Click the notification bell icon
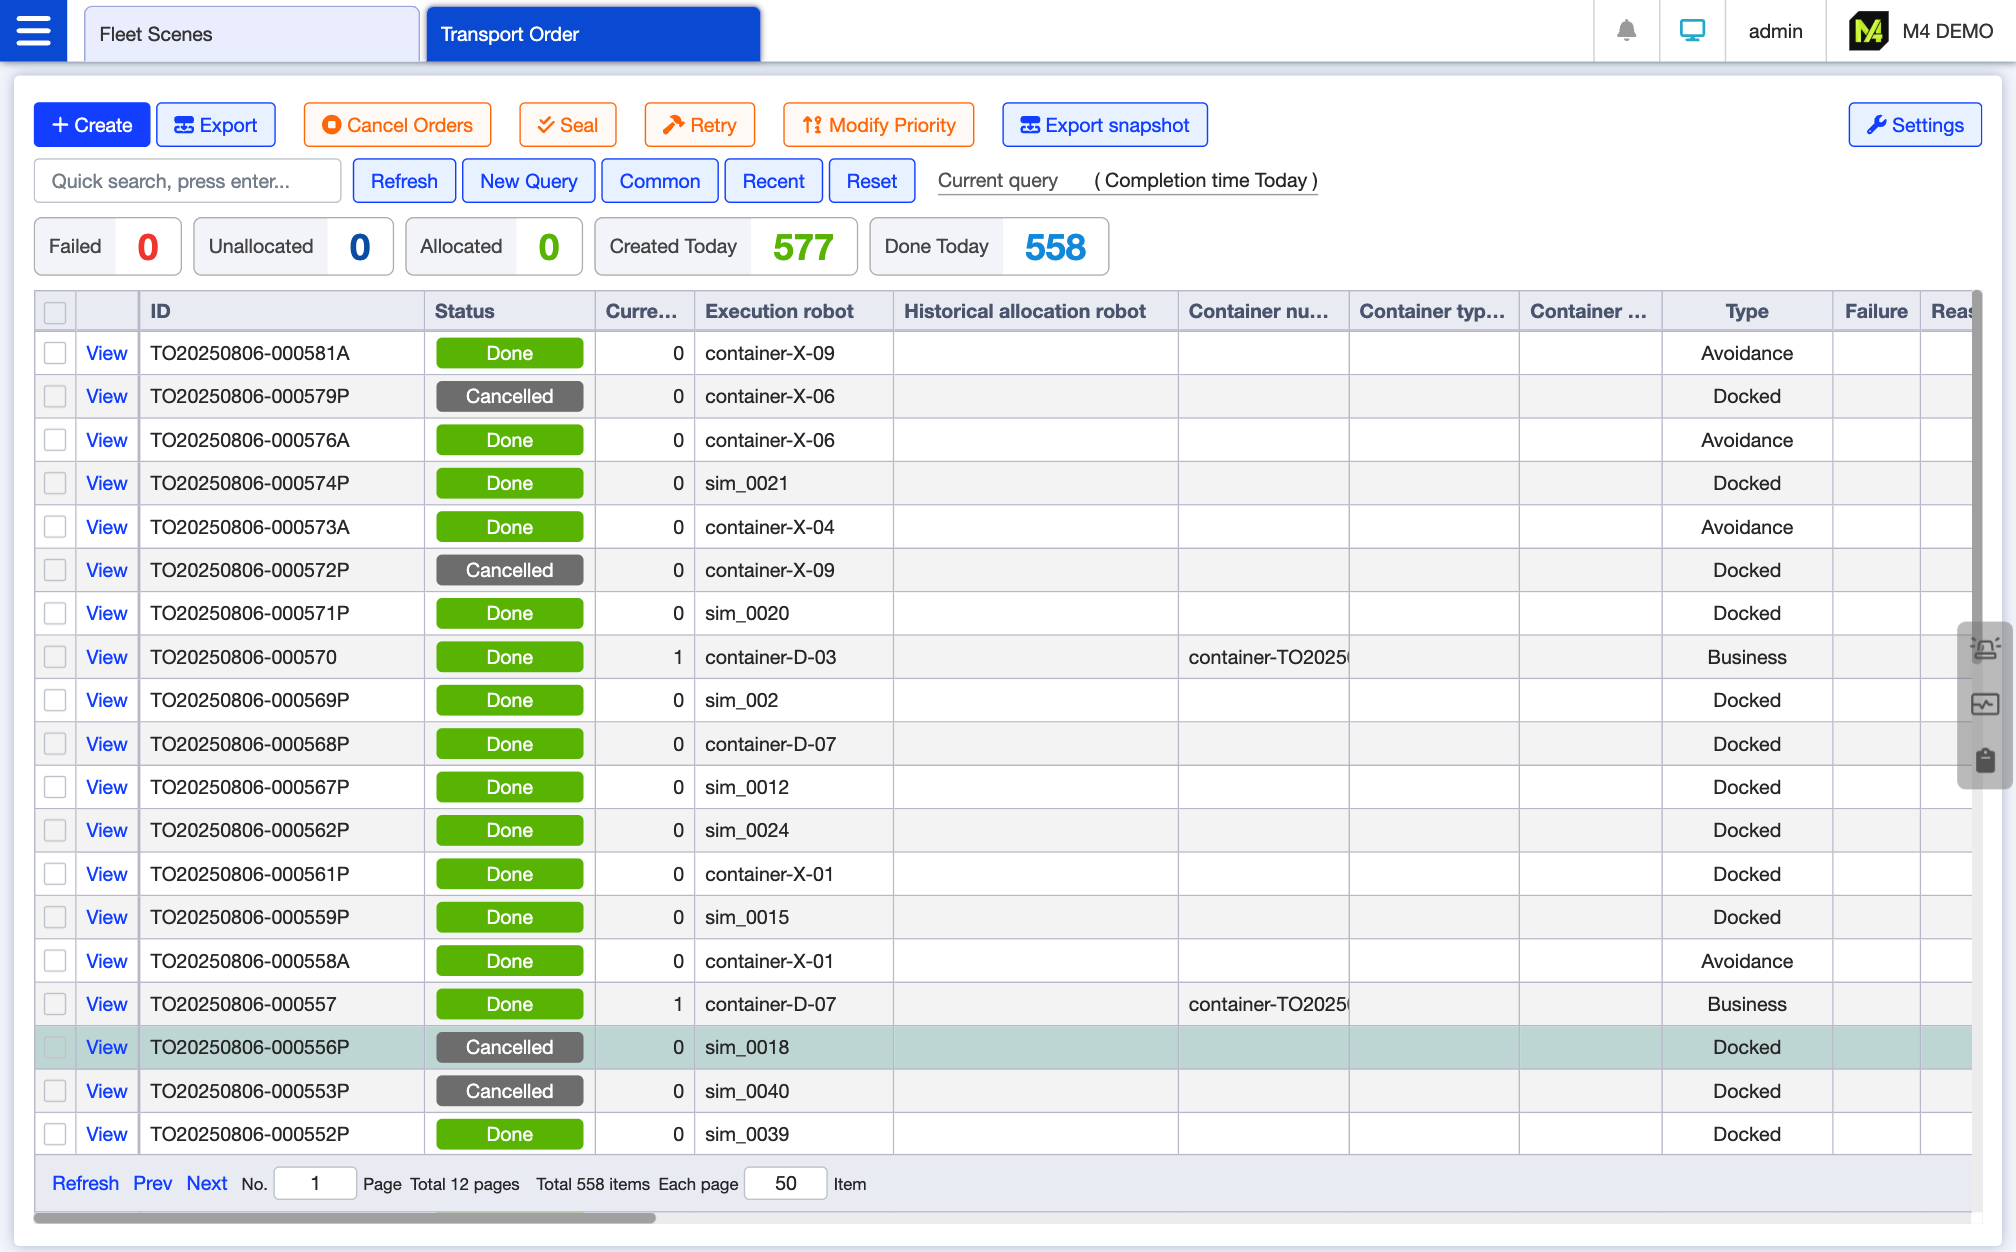This screenshot has height=1252, width=2016. click(1626, 31)
